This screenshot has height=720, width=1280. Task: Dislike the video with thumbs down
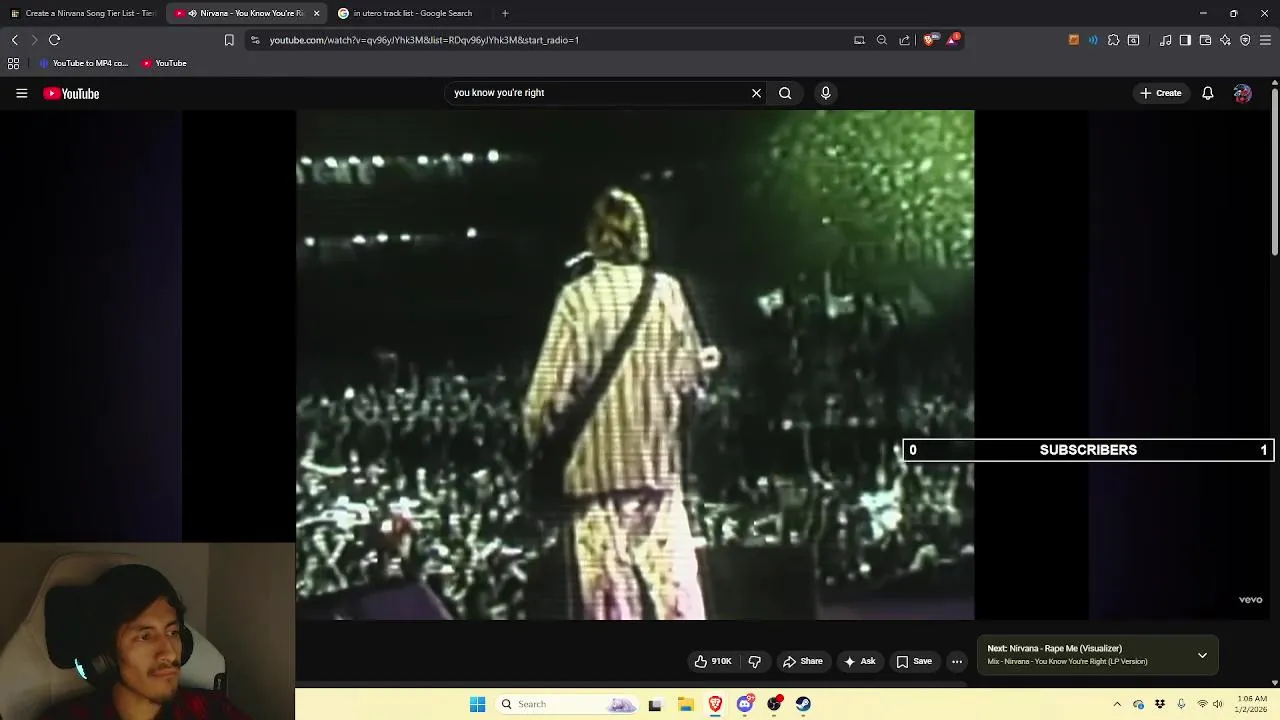click(755, 661)
